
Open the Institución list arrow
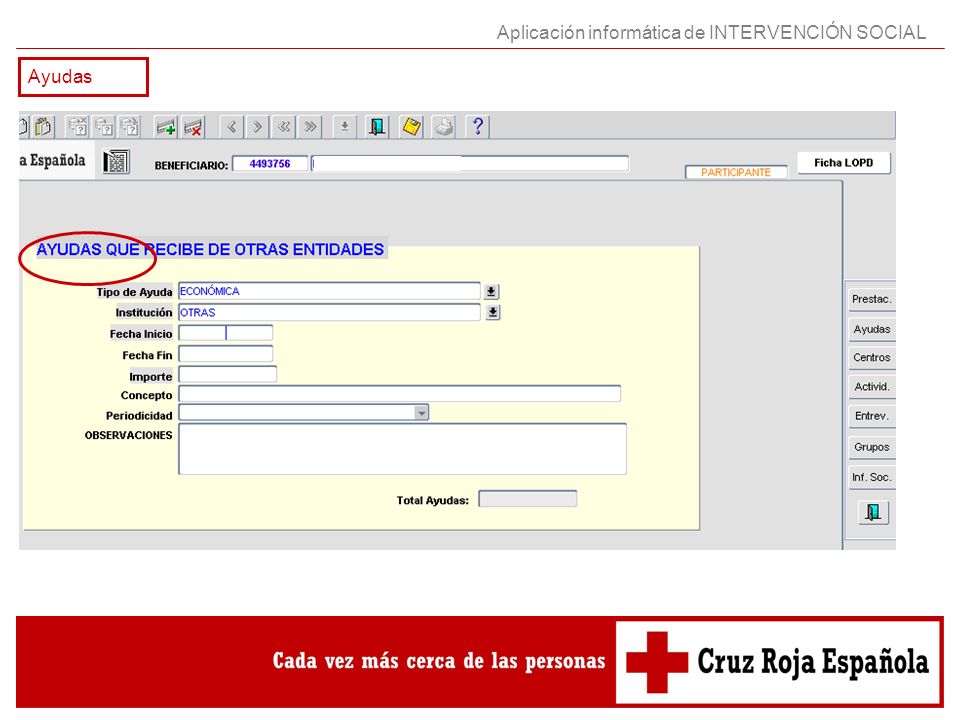click(493, 312)
